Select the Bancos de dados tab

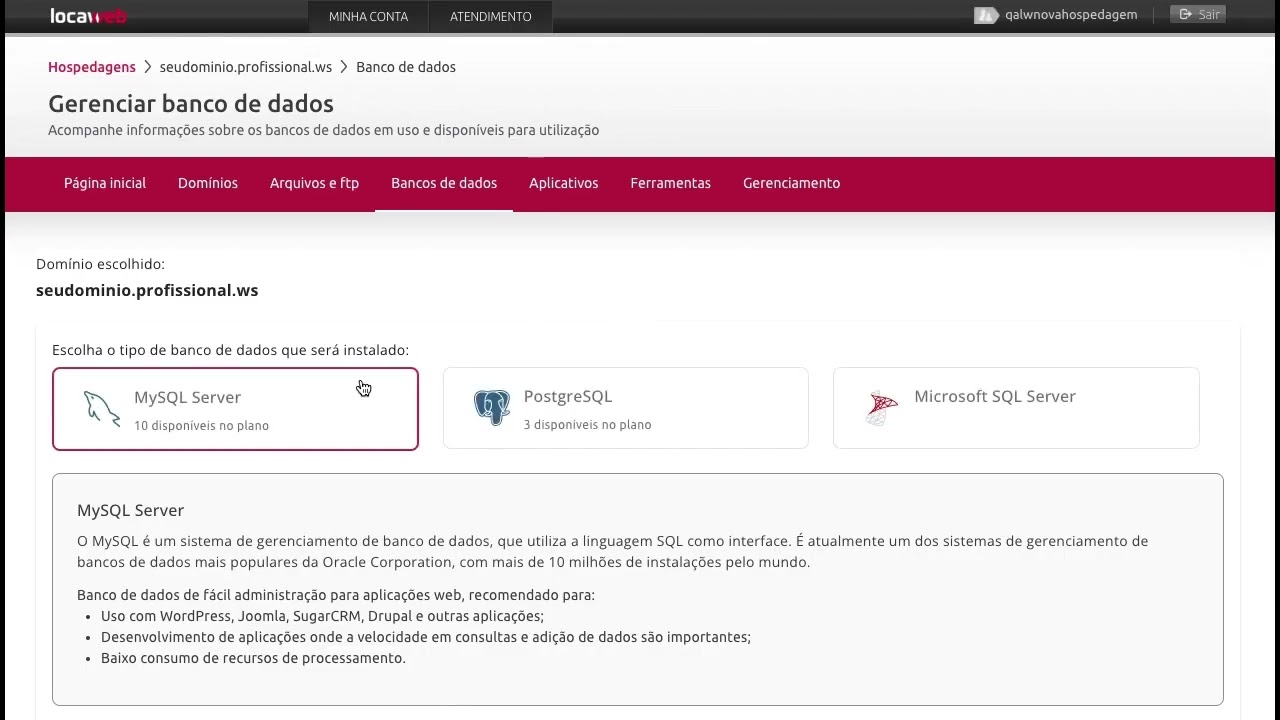(444, 183)
